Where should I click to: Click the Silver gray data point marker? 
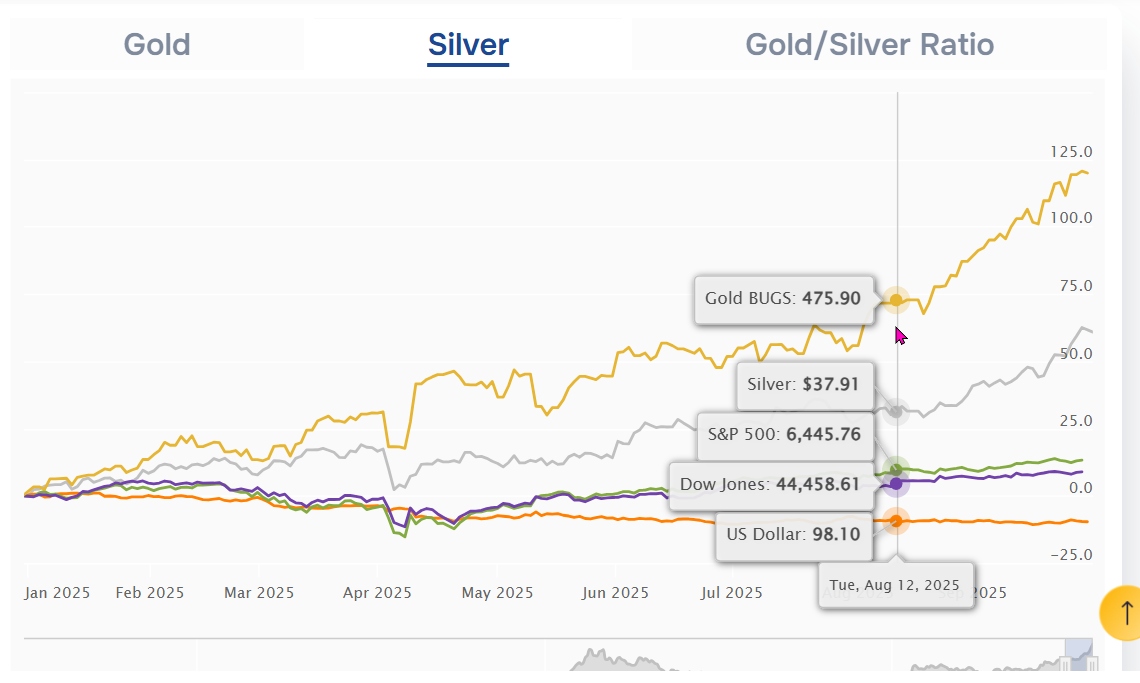(x=896, y=412)
